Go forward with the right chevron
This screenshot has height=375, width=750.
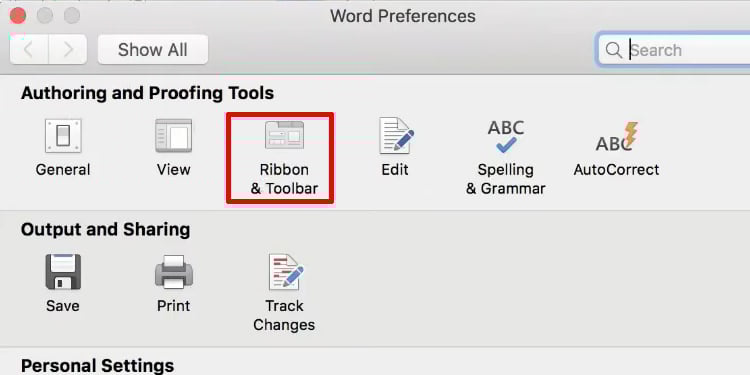[x=68, y=49]
